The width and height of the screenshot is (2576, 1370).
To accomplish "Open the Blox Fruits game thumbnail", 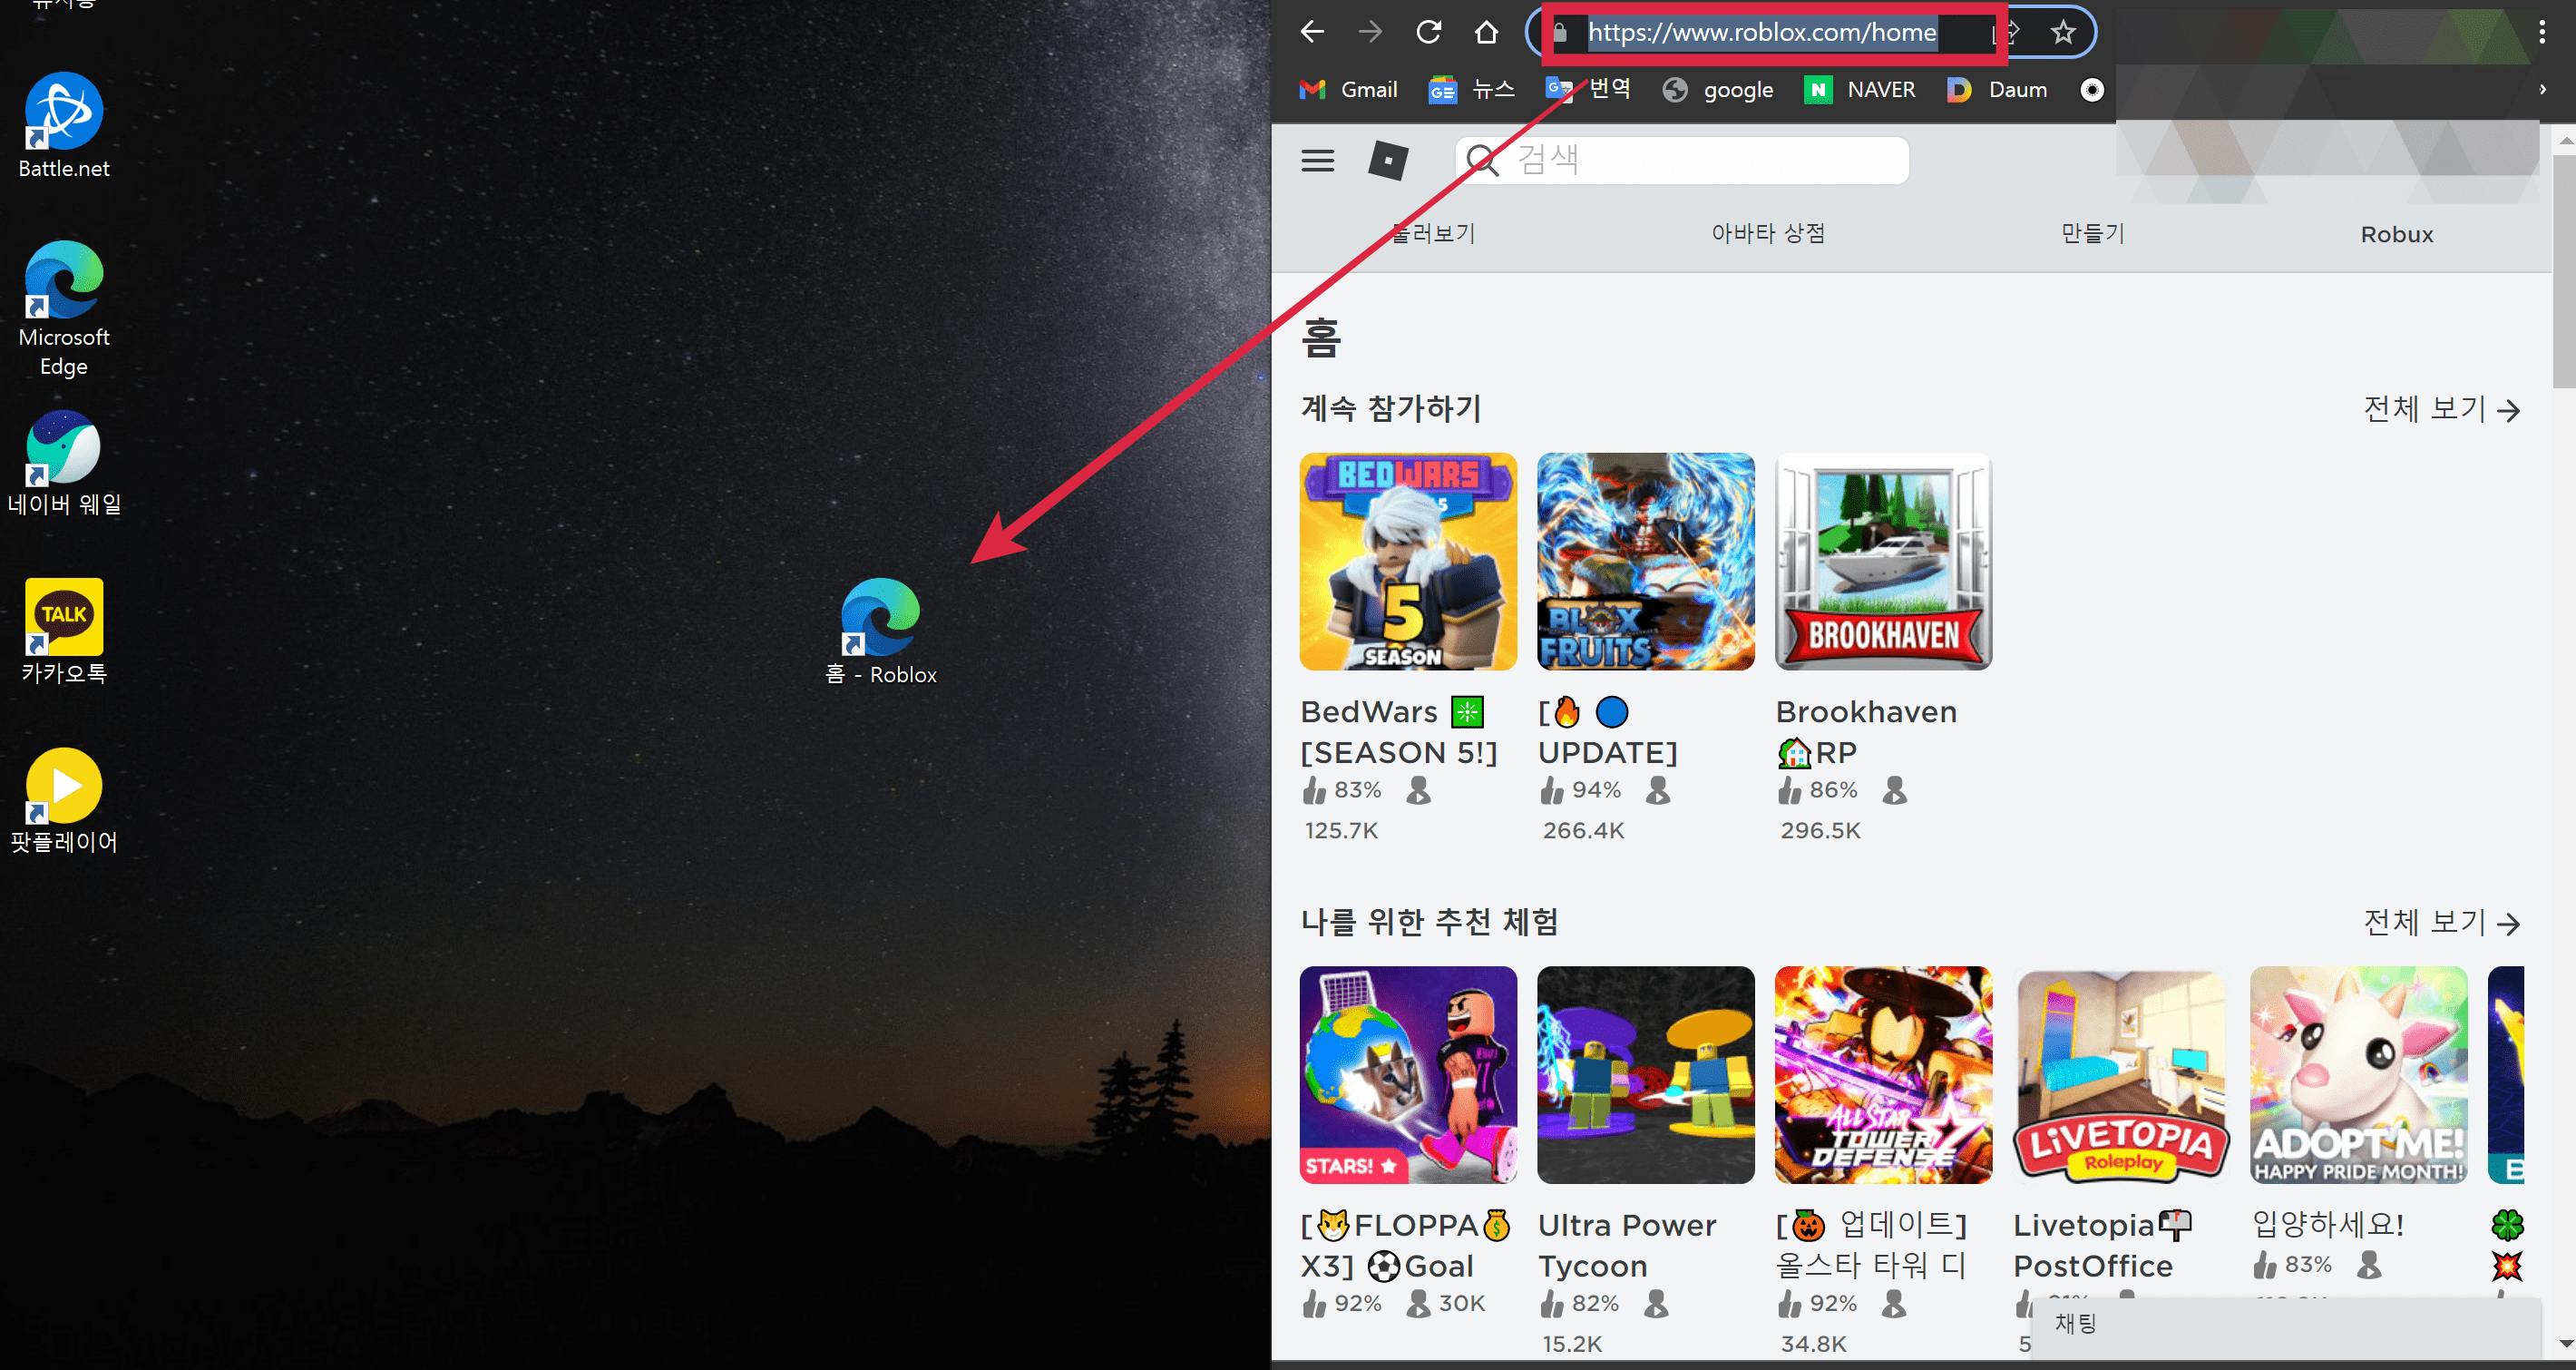I will tap(1646, 561).
